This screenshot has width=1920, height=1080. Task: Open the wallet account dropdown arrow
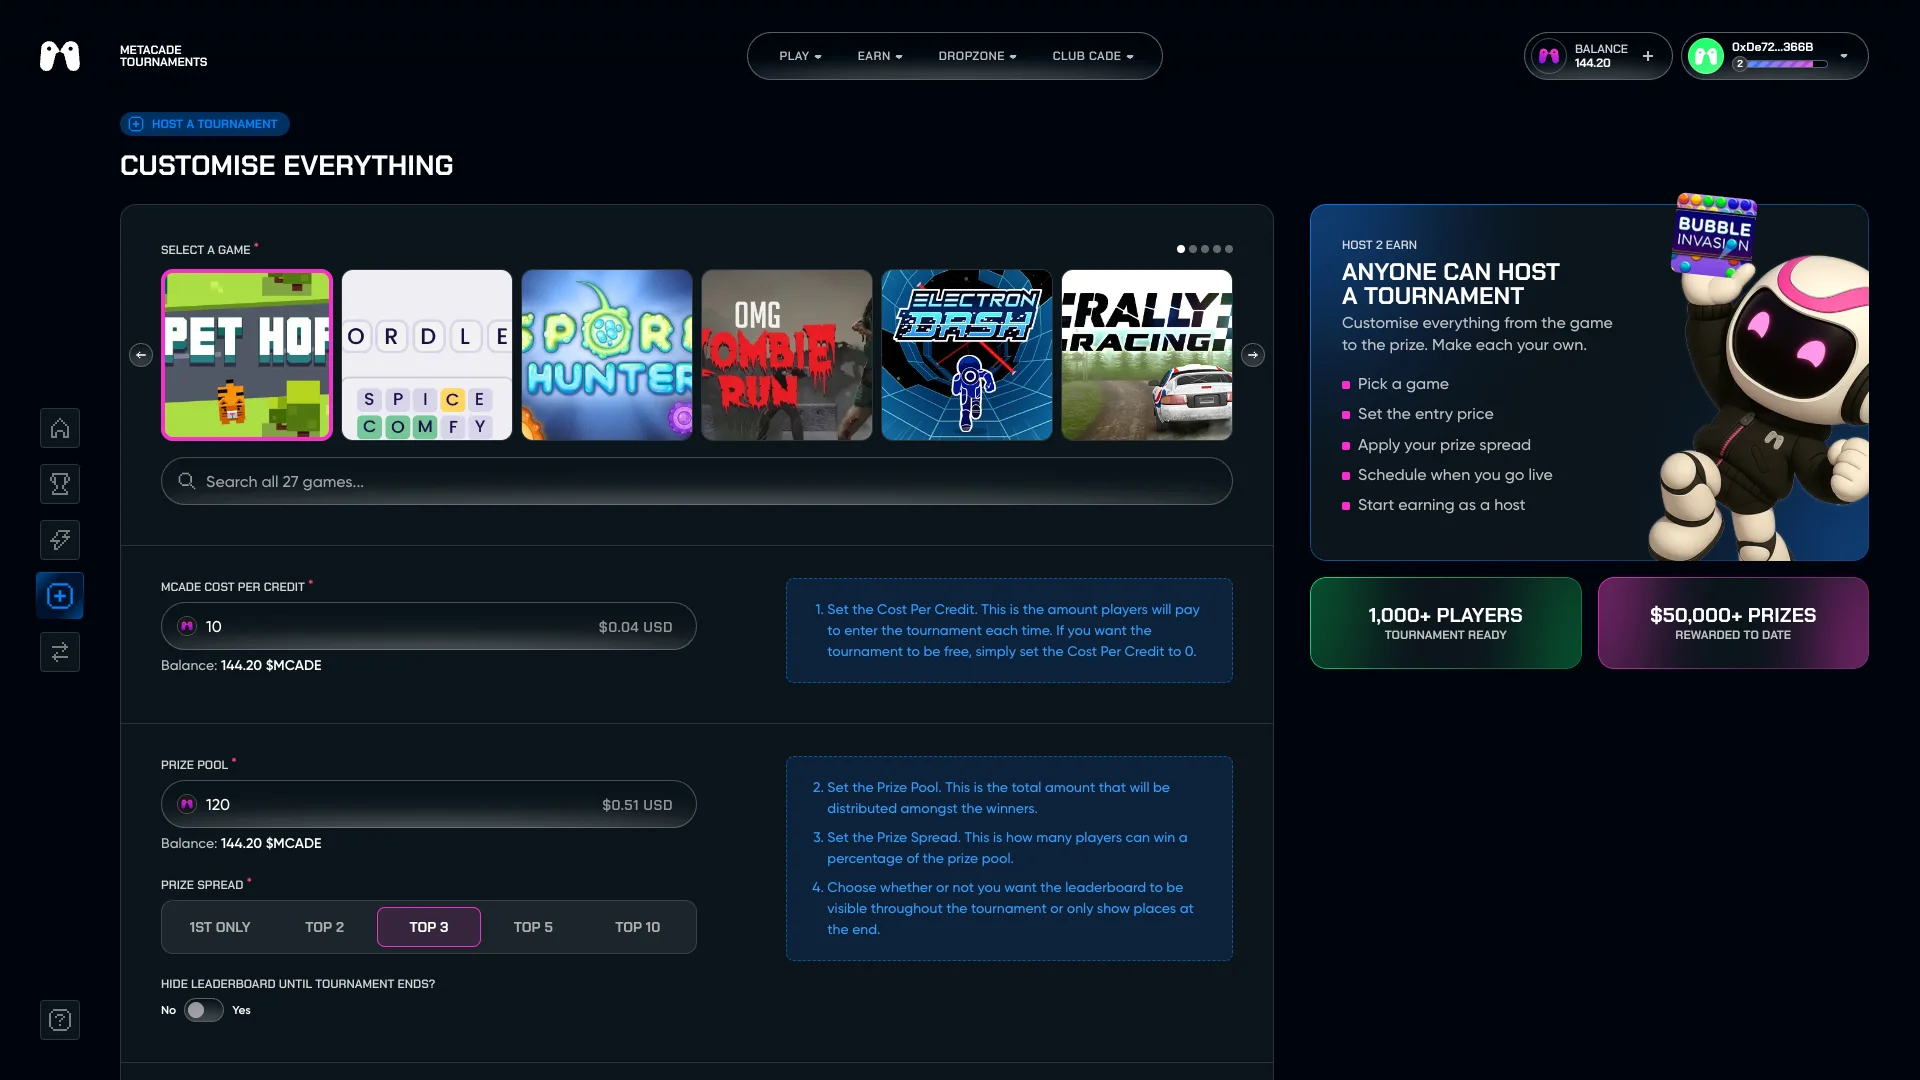click(1844, 56)
